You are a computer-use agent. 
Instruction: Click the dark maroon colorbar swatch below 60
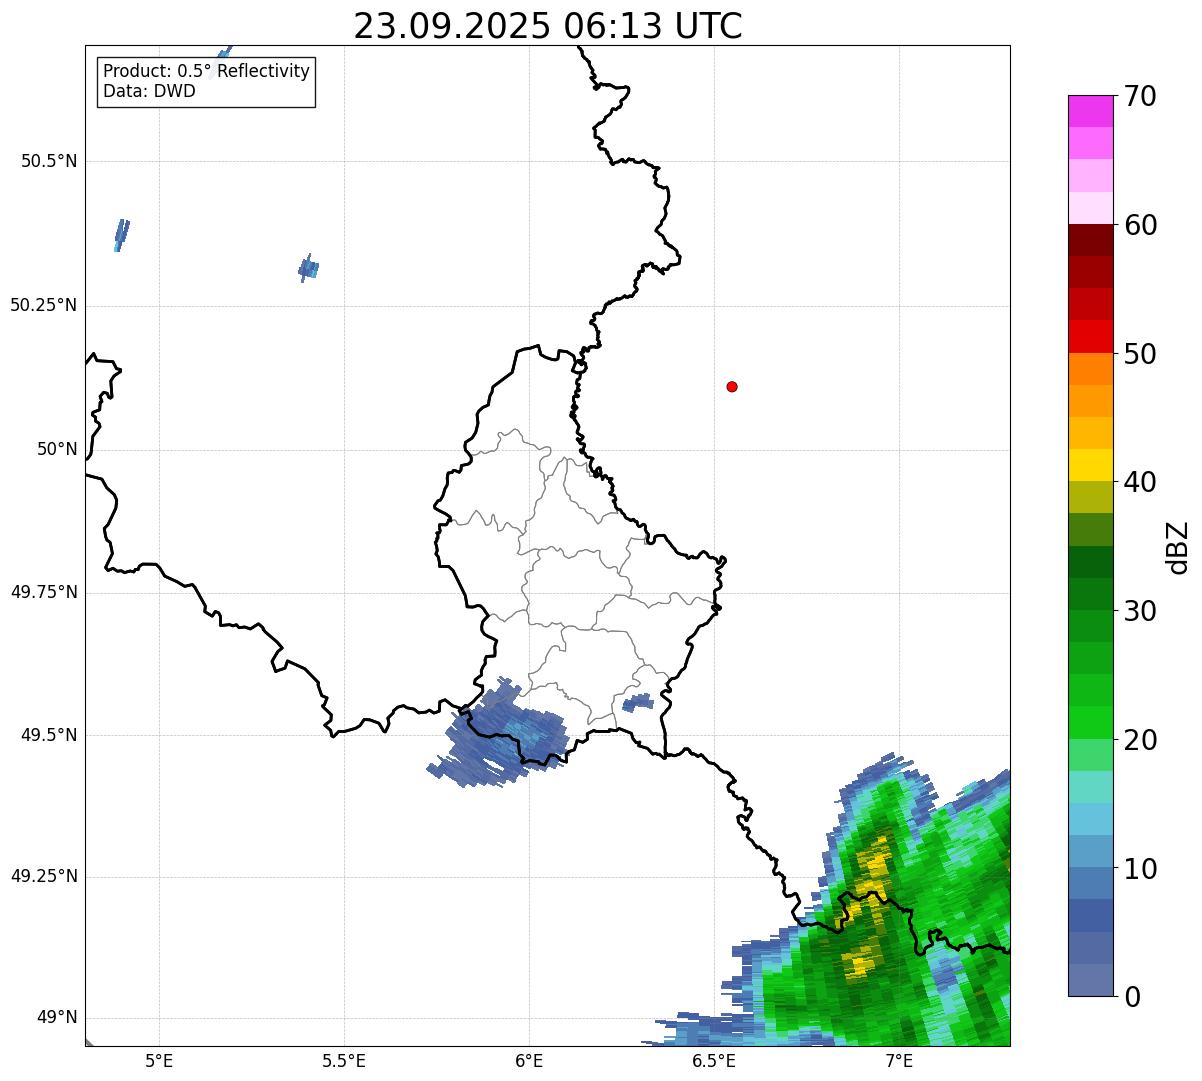point(1091,240)
